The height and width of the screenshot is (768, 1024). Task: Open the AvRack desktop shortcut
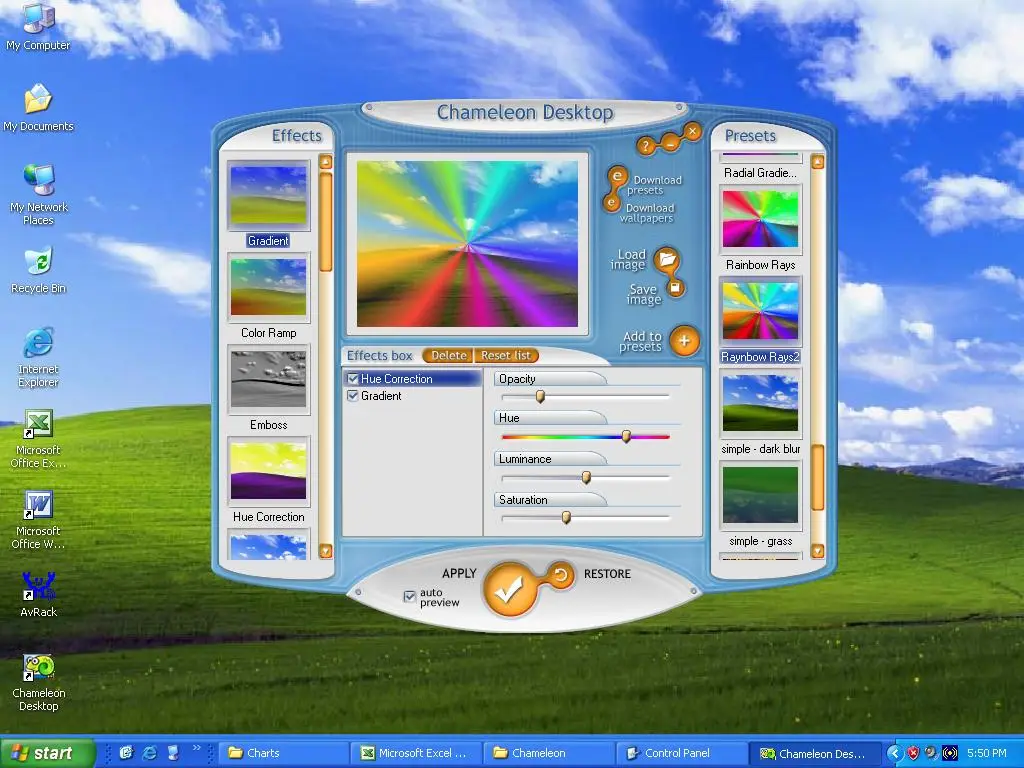tap(38, 594)
